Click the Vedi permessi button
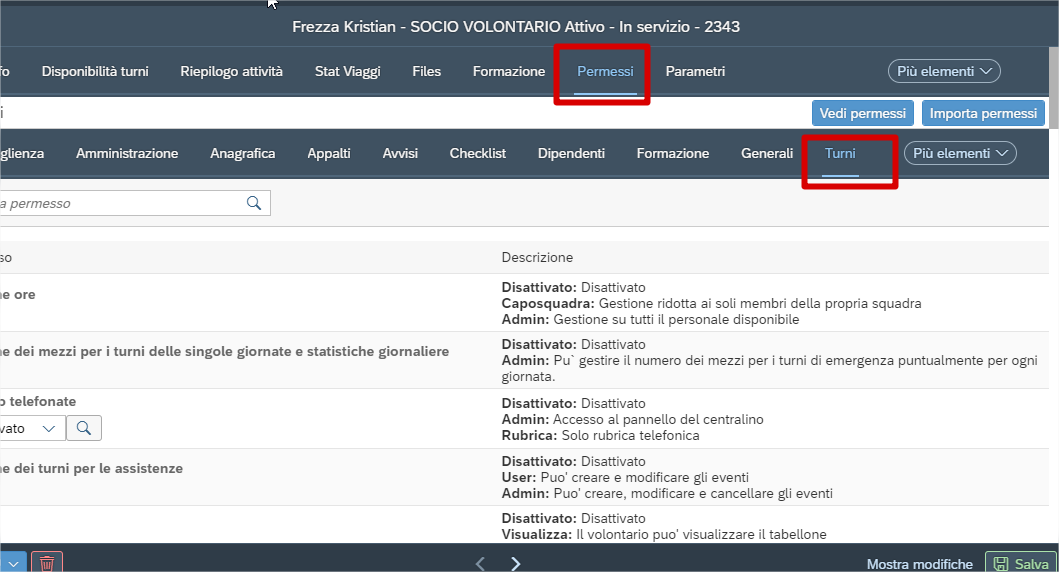The width and height of the screenshot is (1059, 572). click(862, 113)
